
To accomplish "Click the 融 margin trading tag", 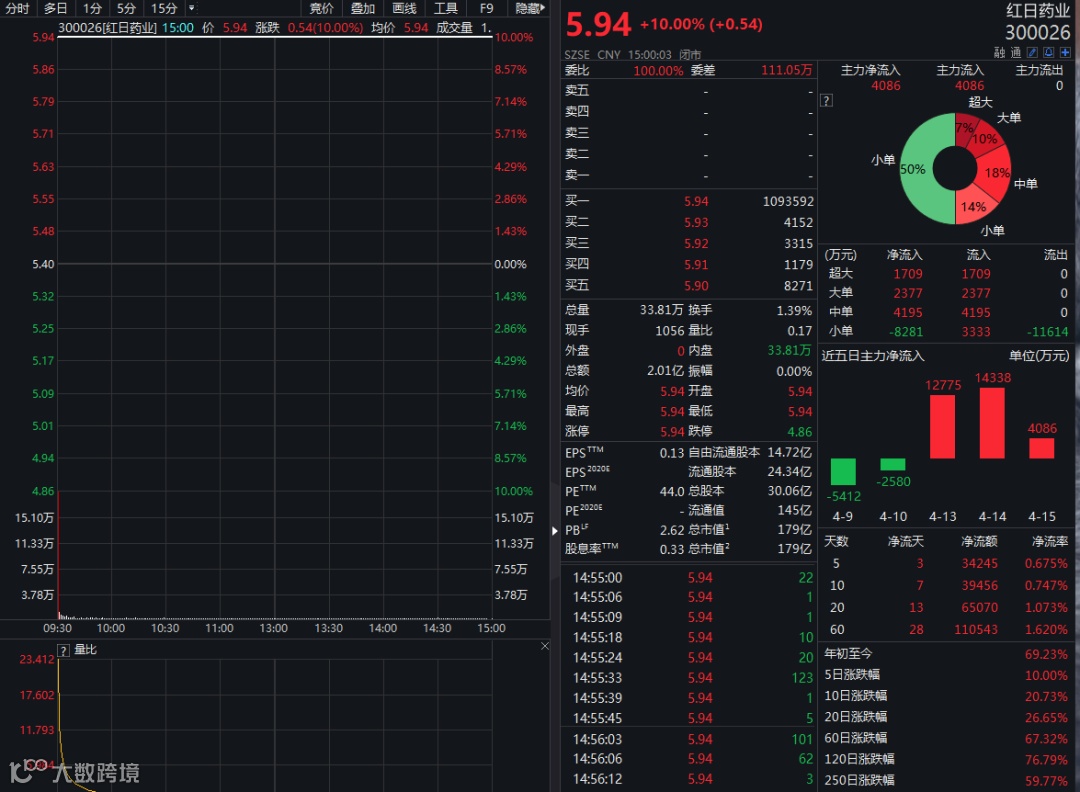I will (1000, 52).
